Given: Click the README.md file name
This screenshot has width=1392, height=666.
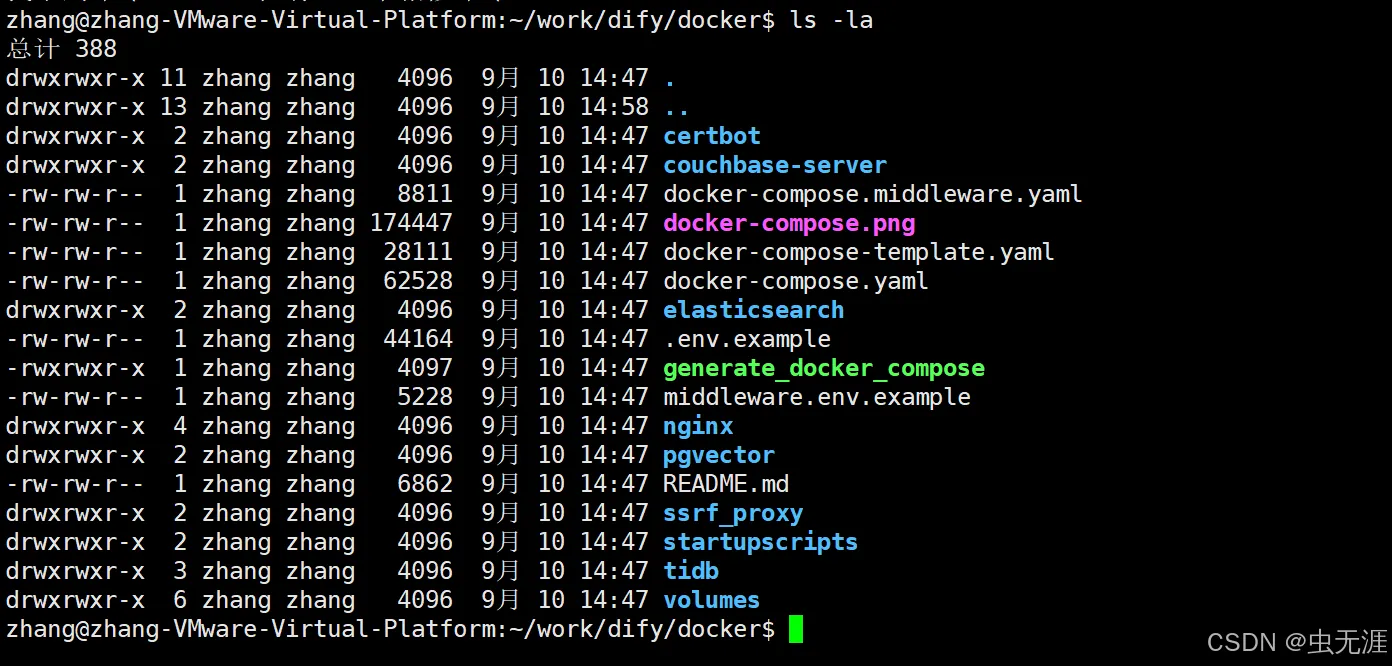Looking at the screenshot, I should tap(726, 484).
